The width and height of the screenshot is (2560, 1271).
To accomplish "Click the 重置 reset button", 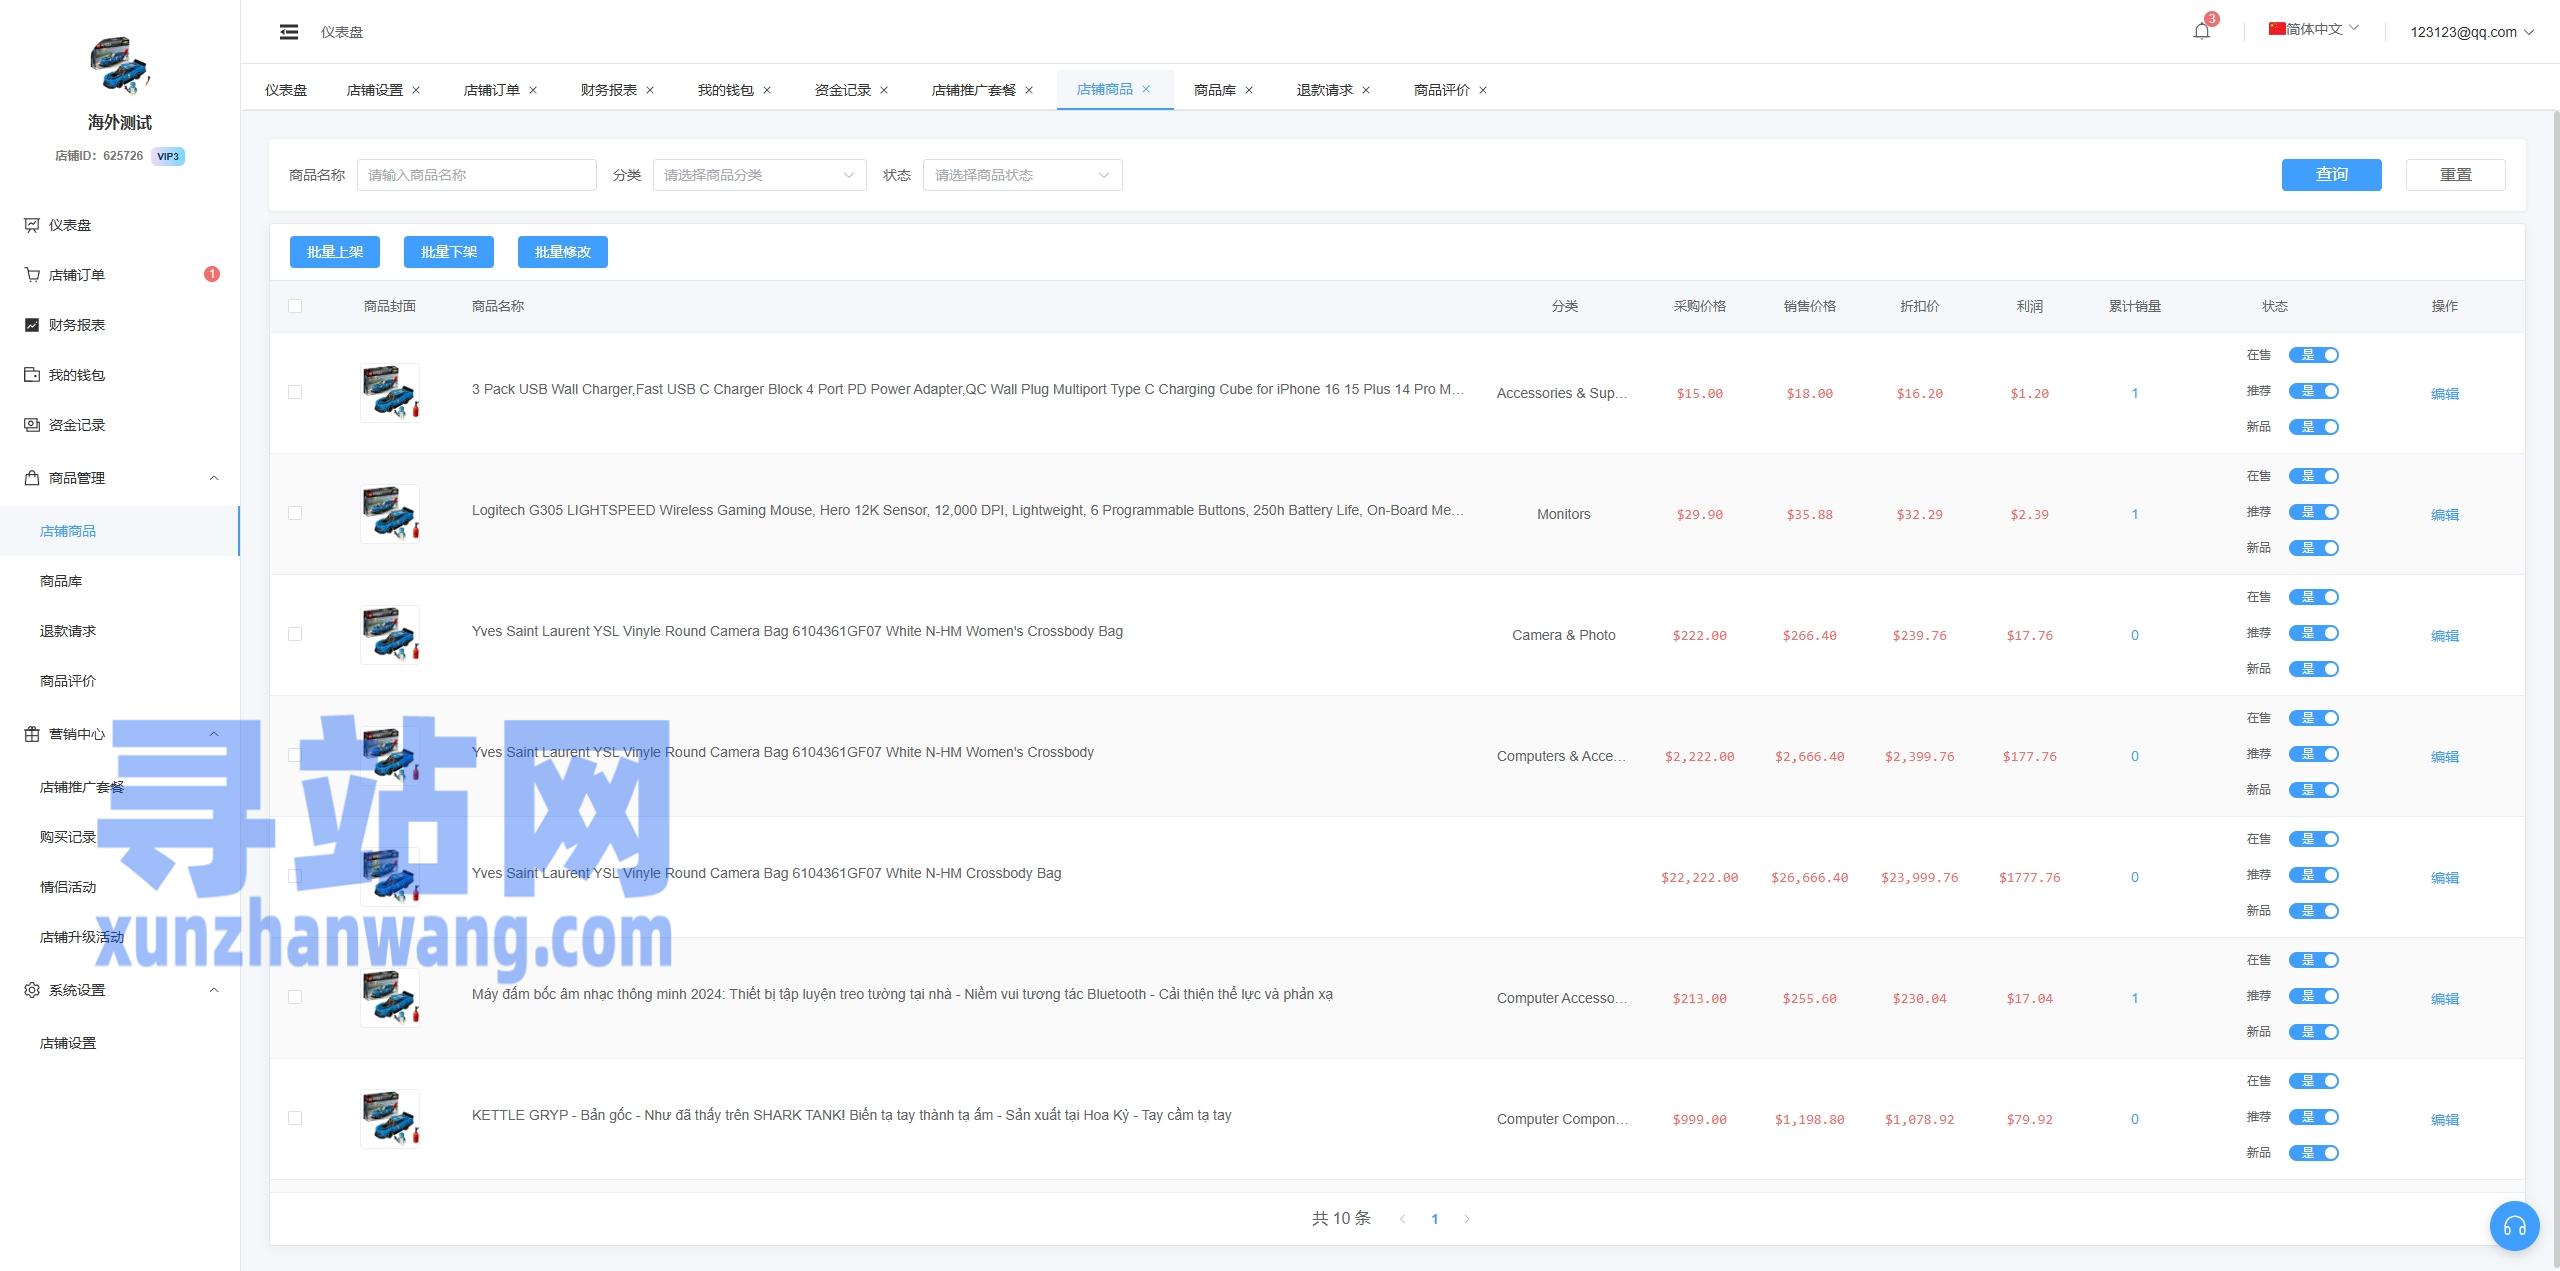I will (x=2455, y=175).
